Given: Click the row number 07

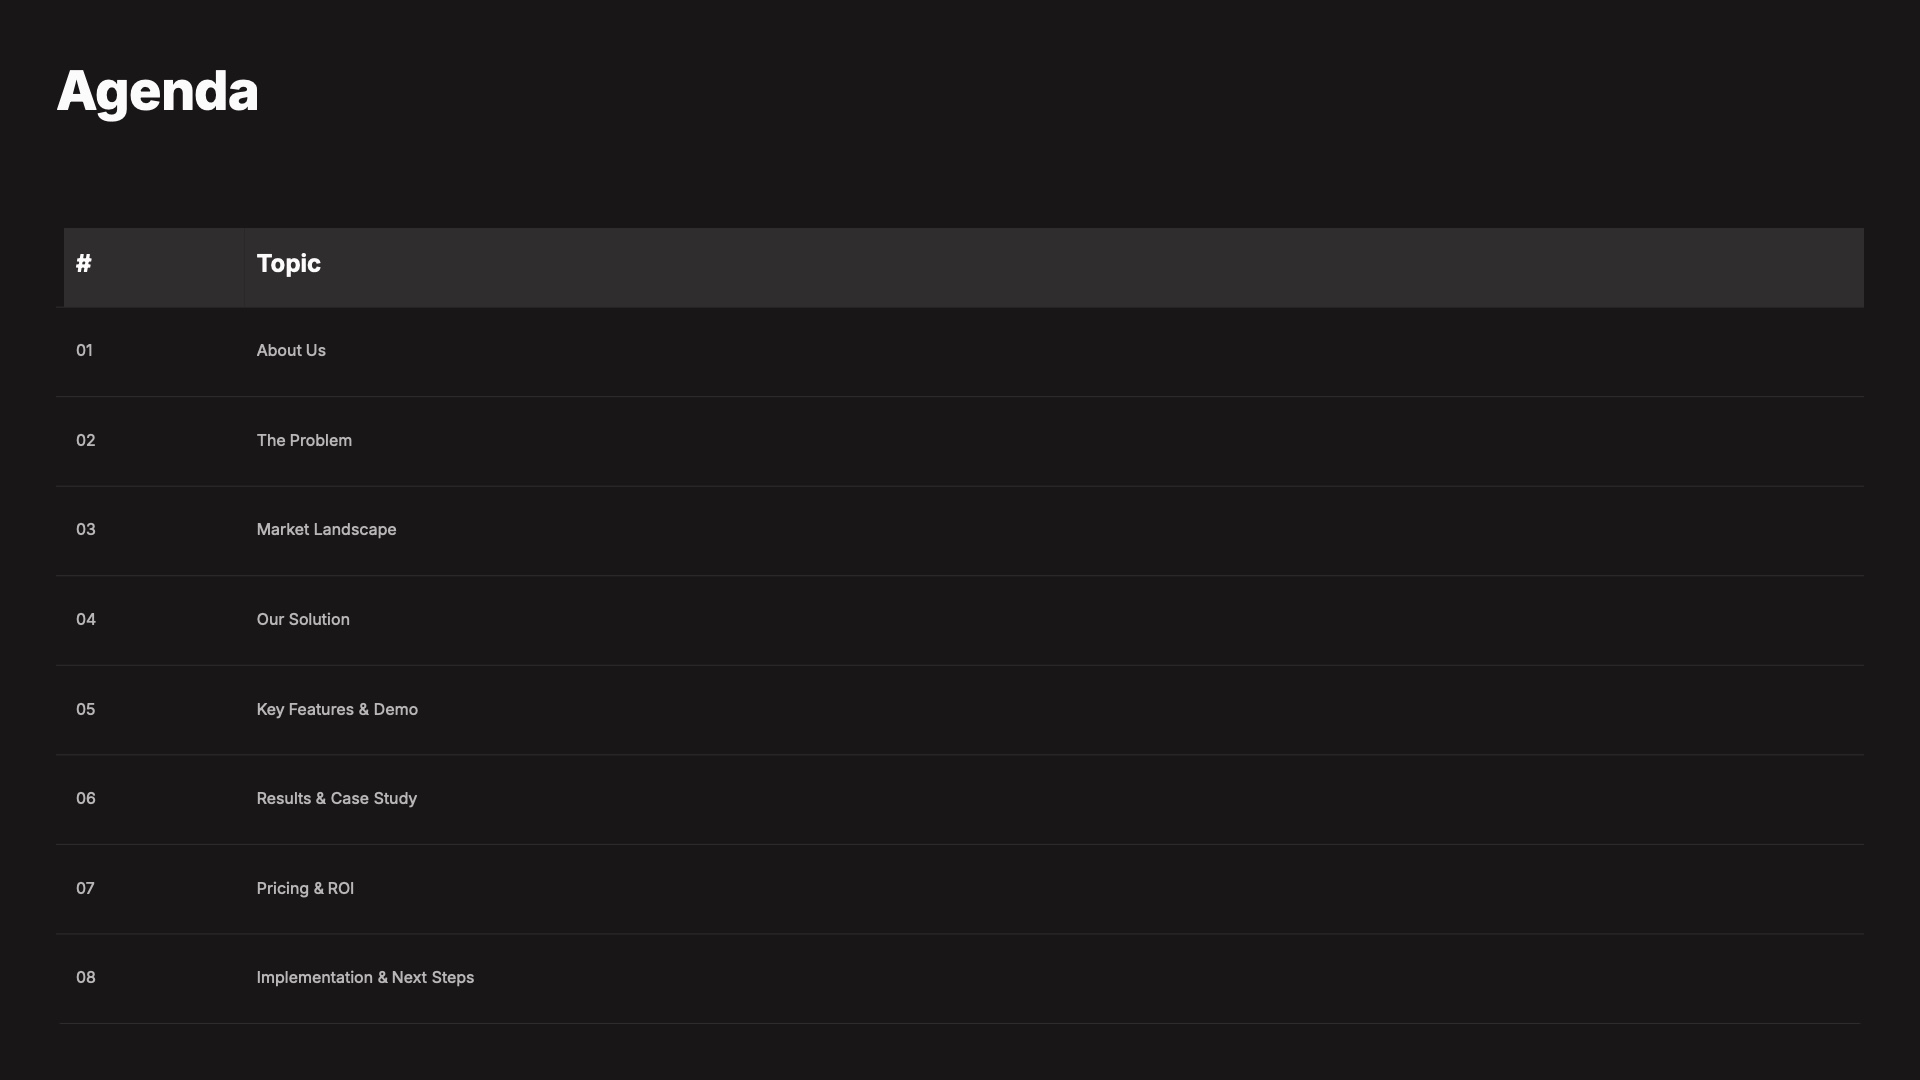Looking at the screenshot, I should click(85, 889).
